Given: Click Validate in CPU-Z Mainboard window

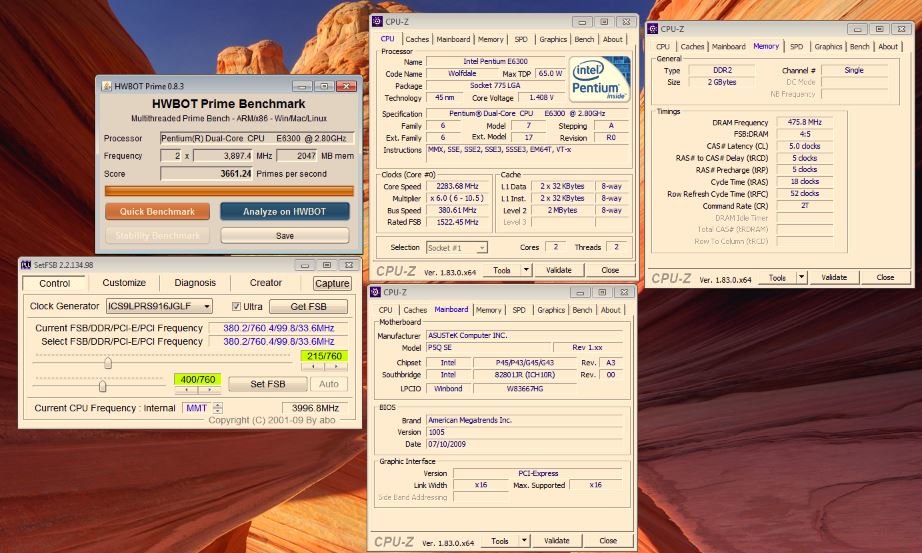Looking at the screenshot, I should coord(556,541).
